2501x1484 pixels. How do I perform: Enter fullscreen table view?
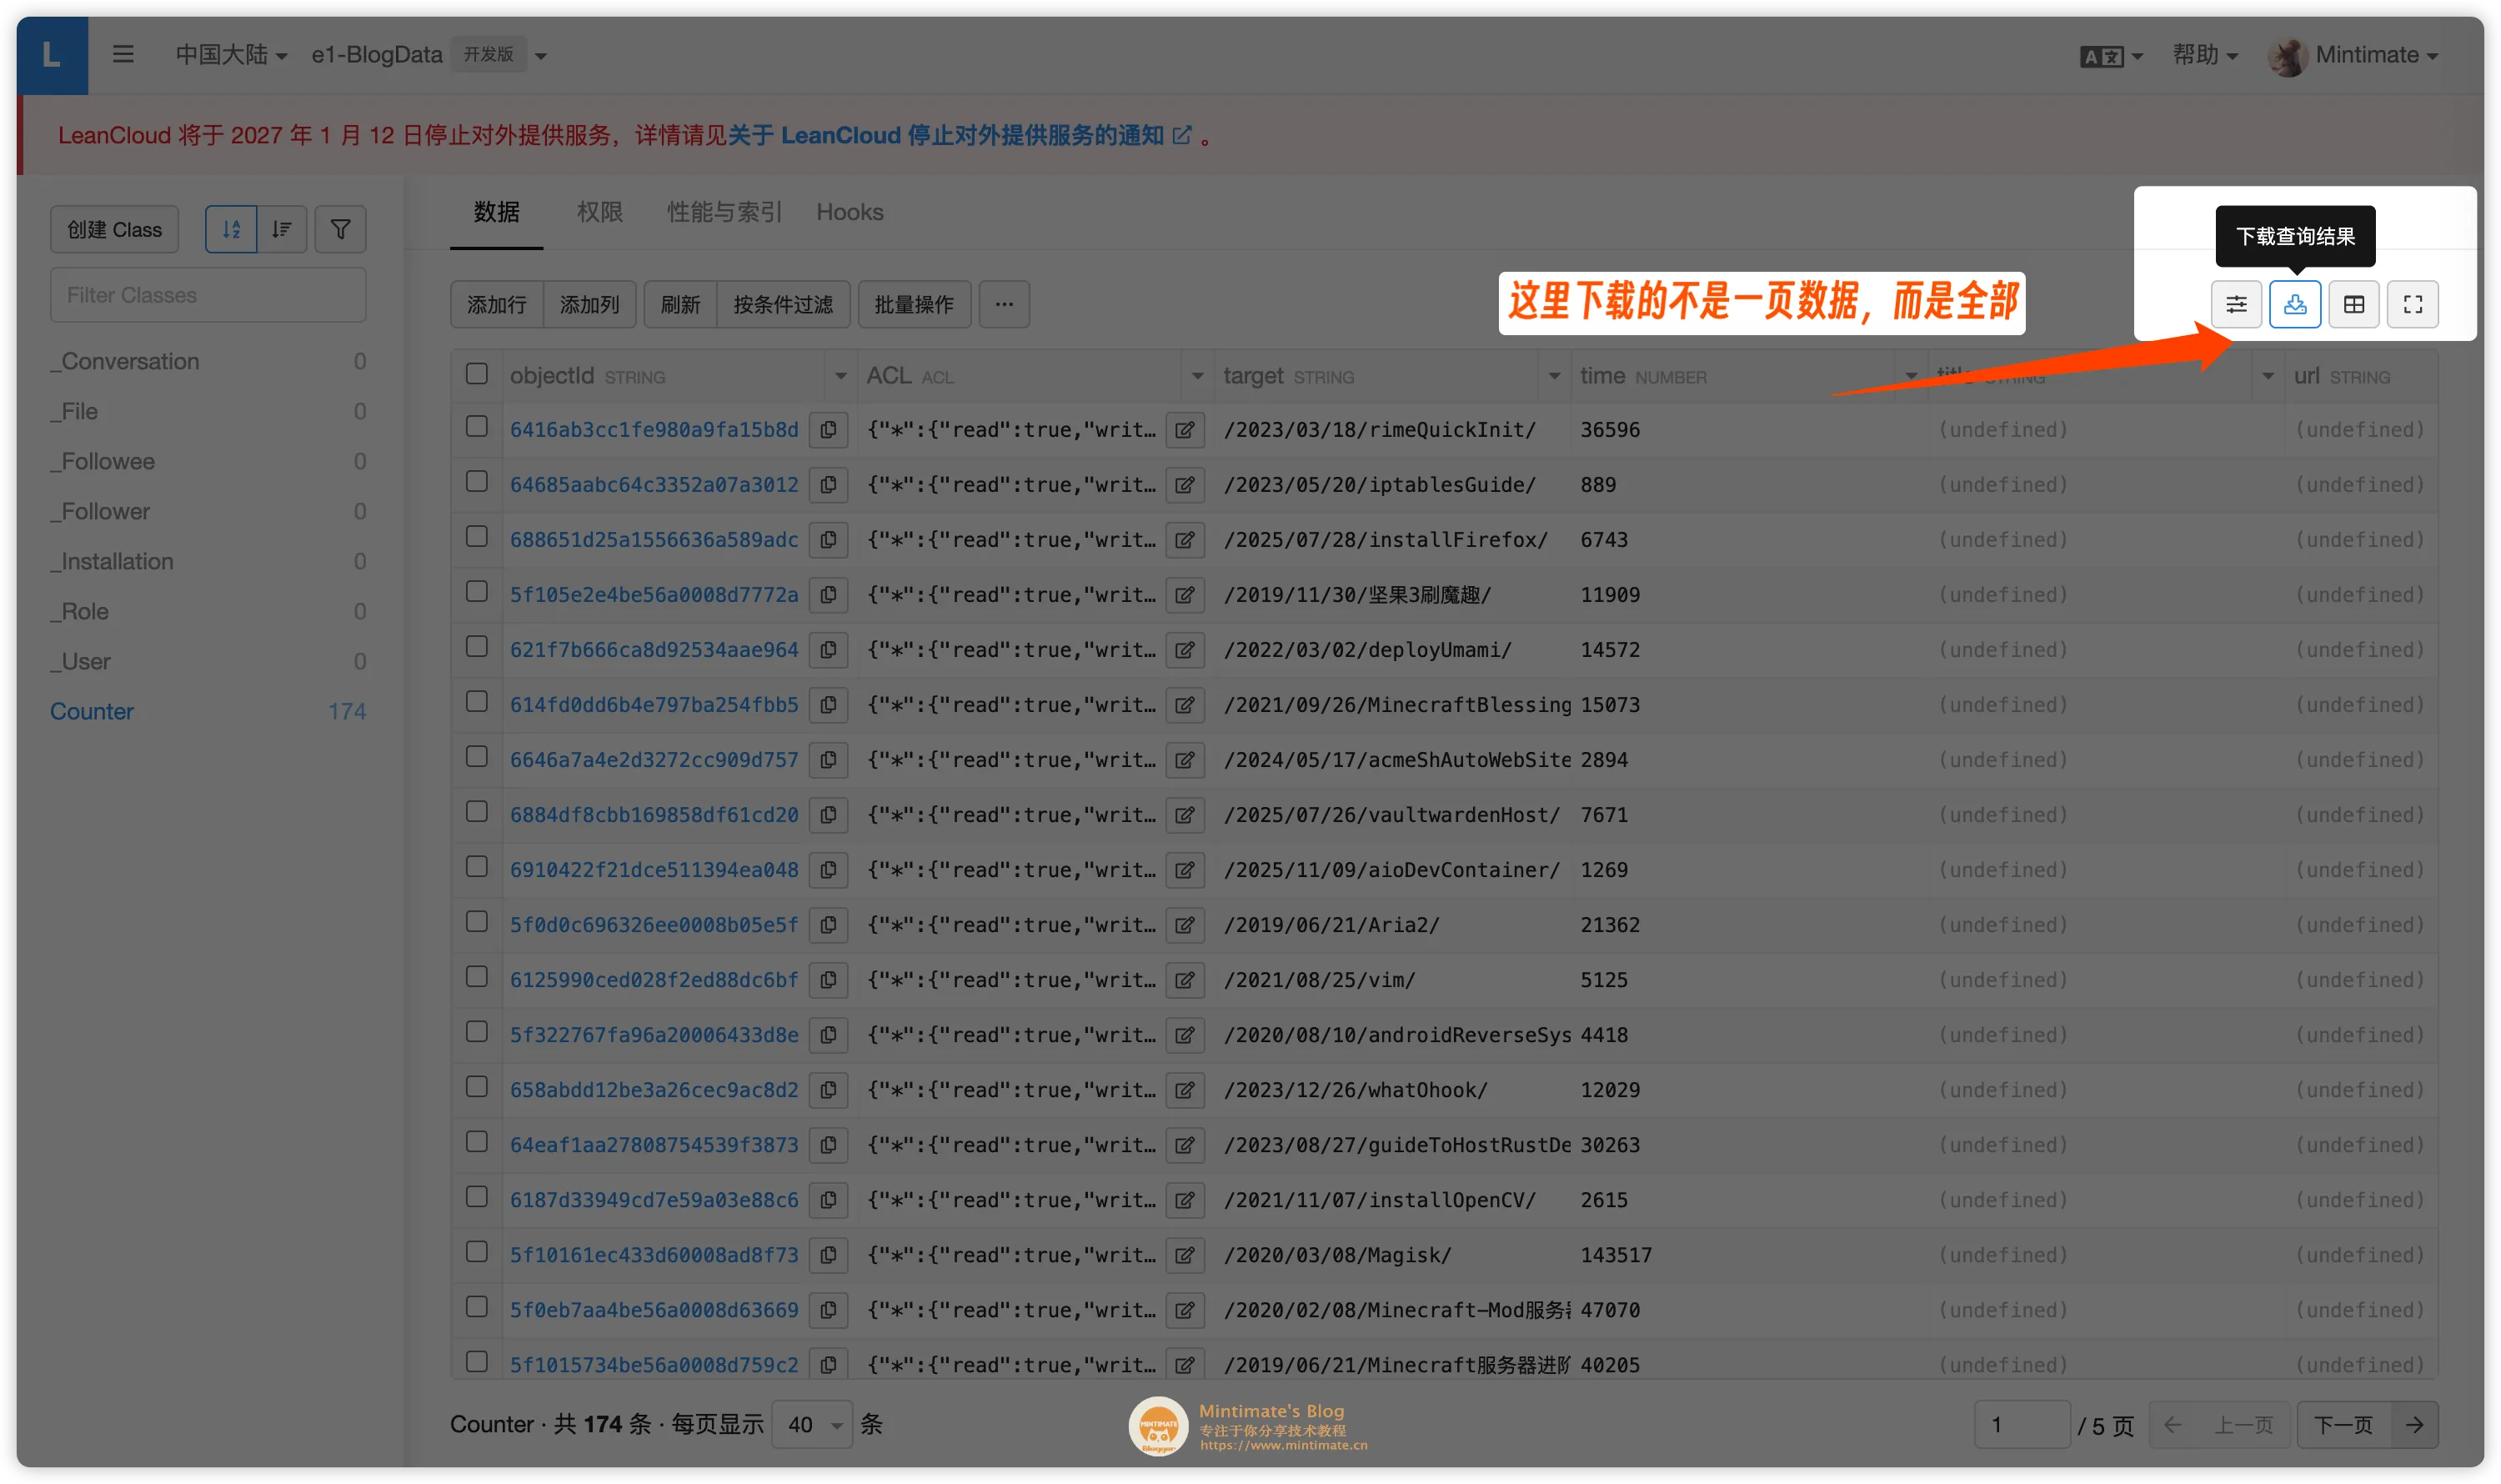pyautogui.click(x=2414, y=304)
